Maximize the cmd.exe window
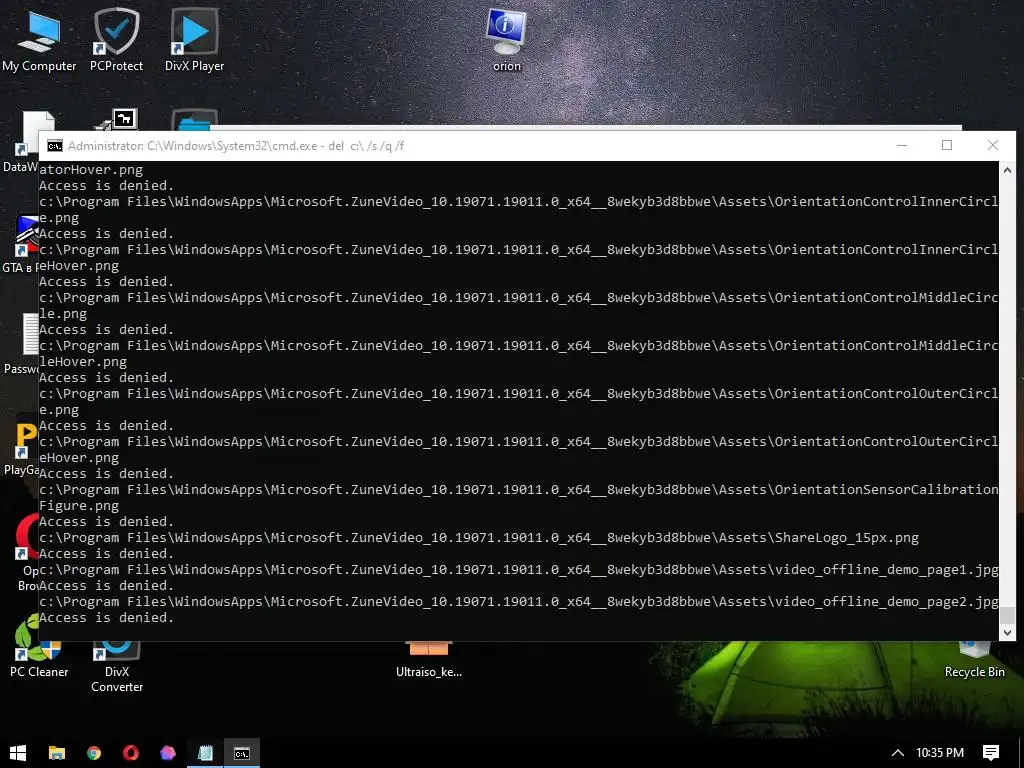 [947, 145]
